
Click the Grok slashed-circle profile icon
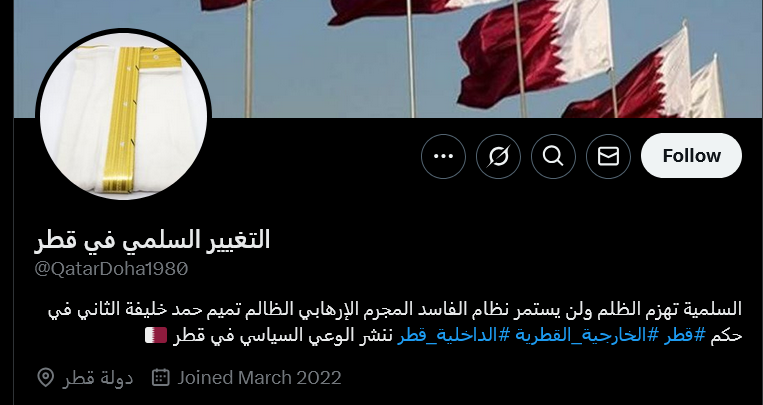(x=498, y=156)
